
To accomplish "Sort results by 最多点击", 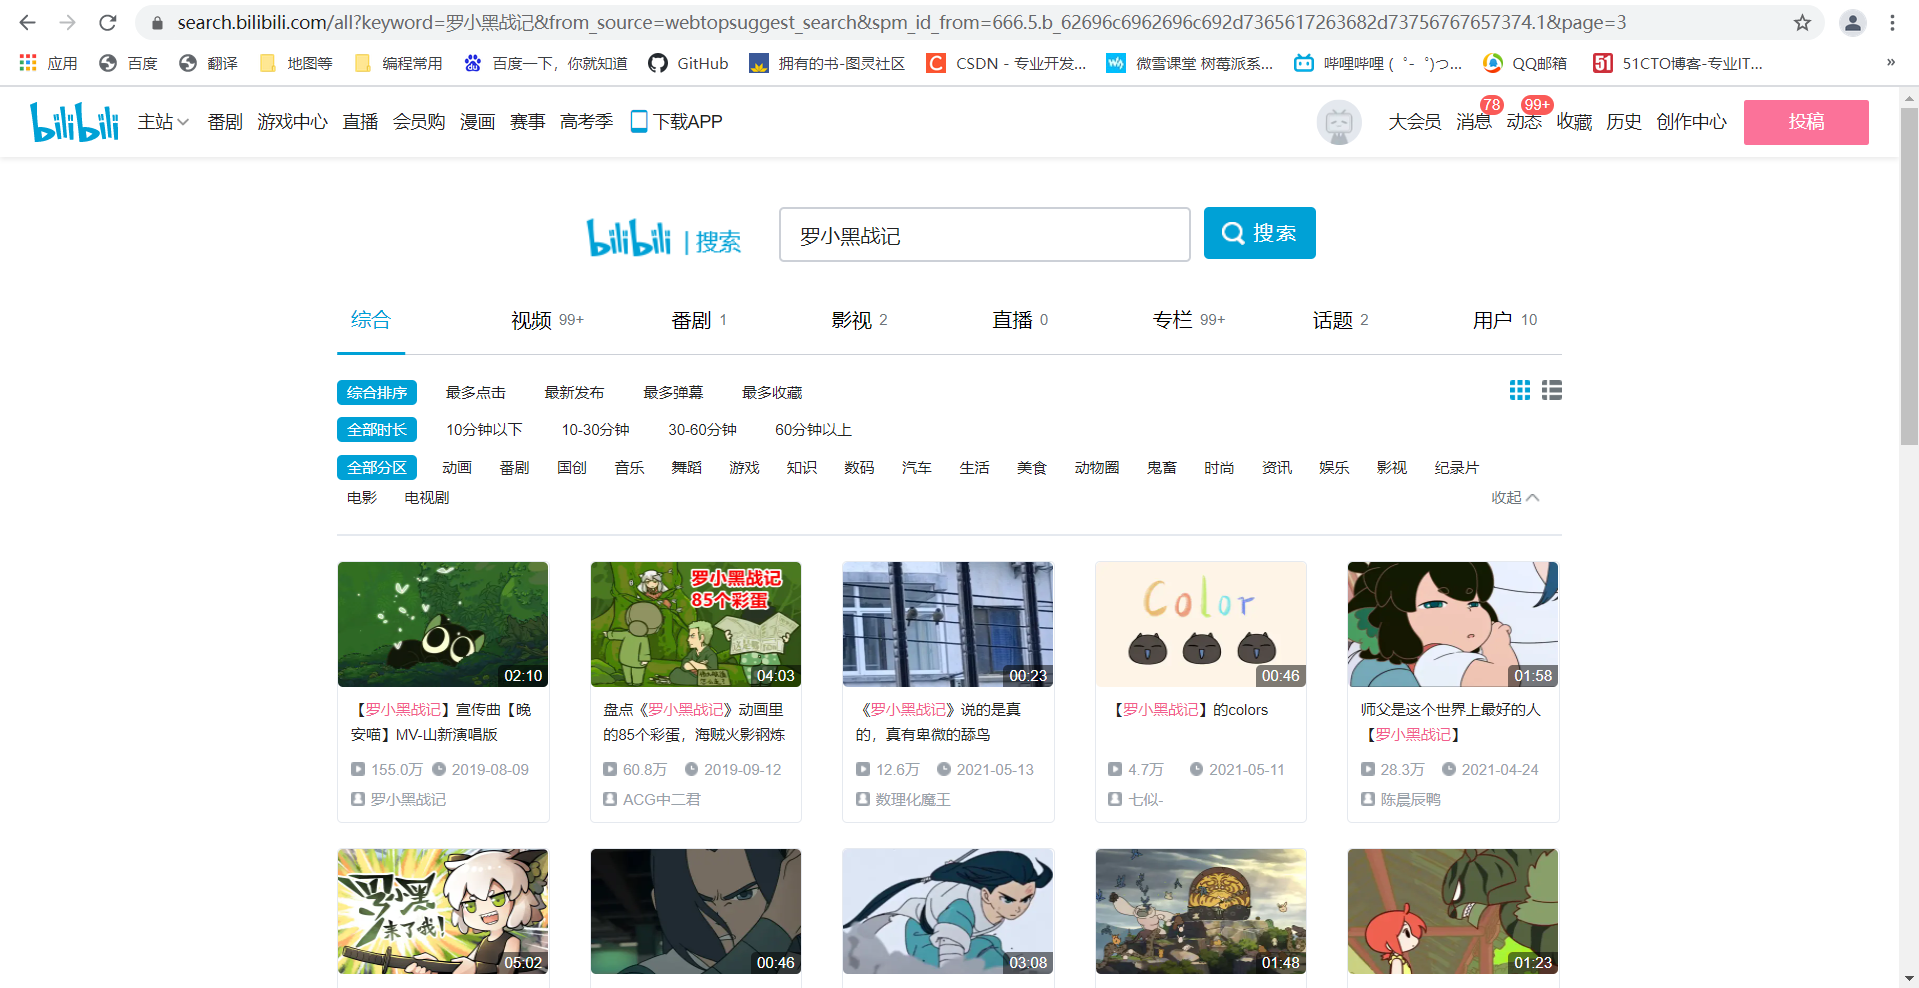I will tap(476, 393).
